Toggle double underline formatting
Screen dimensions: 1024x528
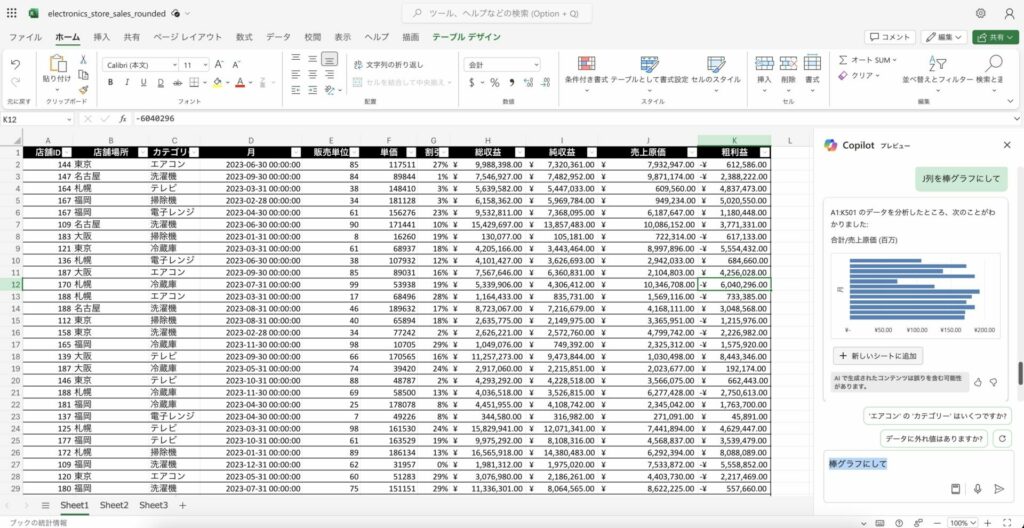160,82
